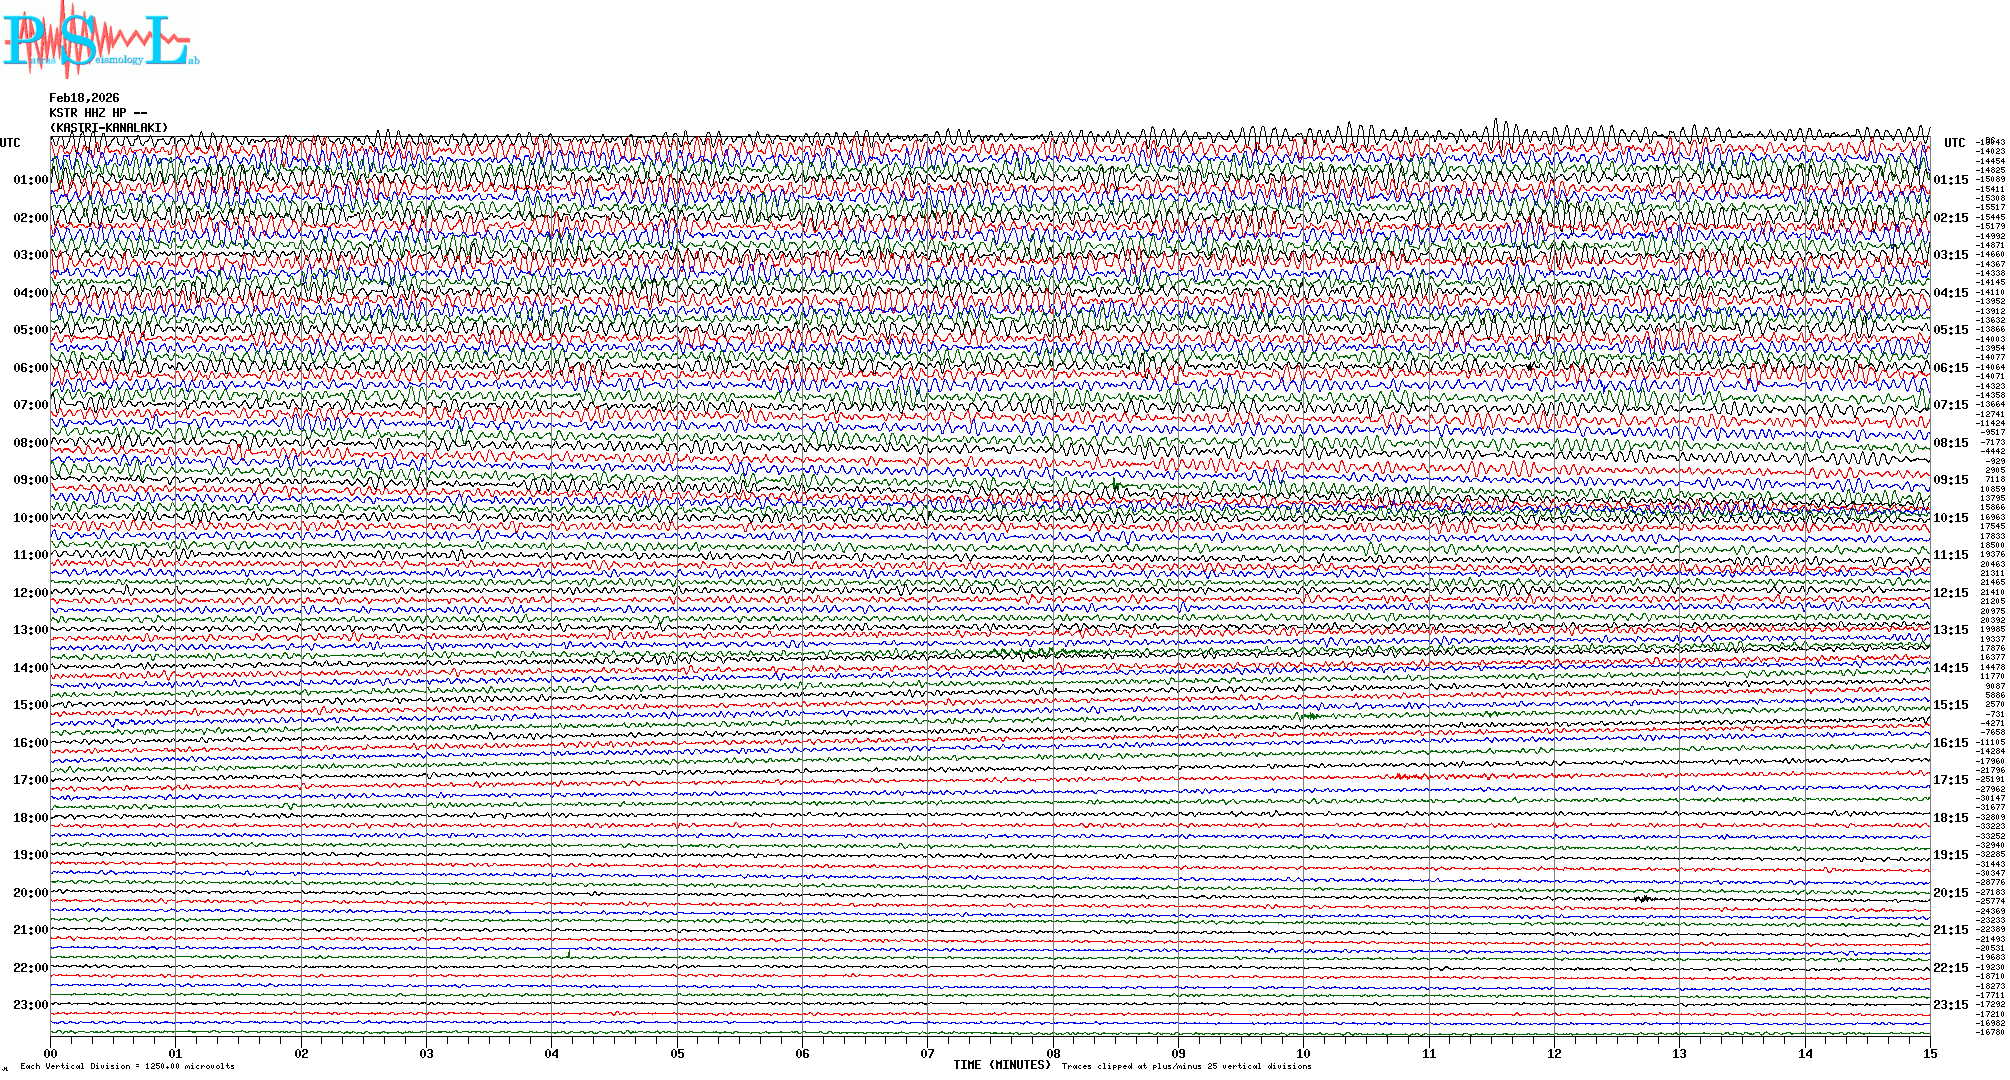Click the Feb18,2026 date label
Viewport: 2010px width, 1080px height.
(84, 98)
